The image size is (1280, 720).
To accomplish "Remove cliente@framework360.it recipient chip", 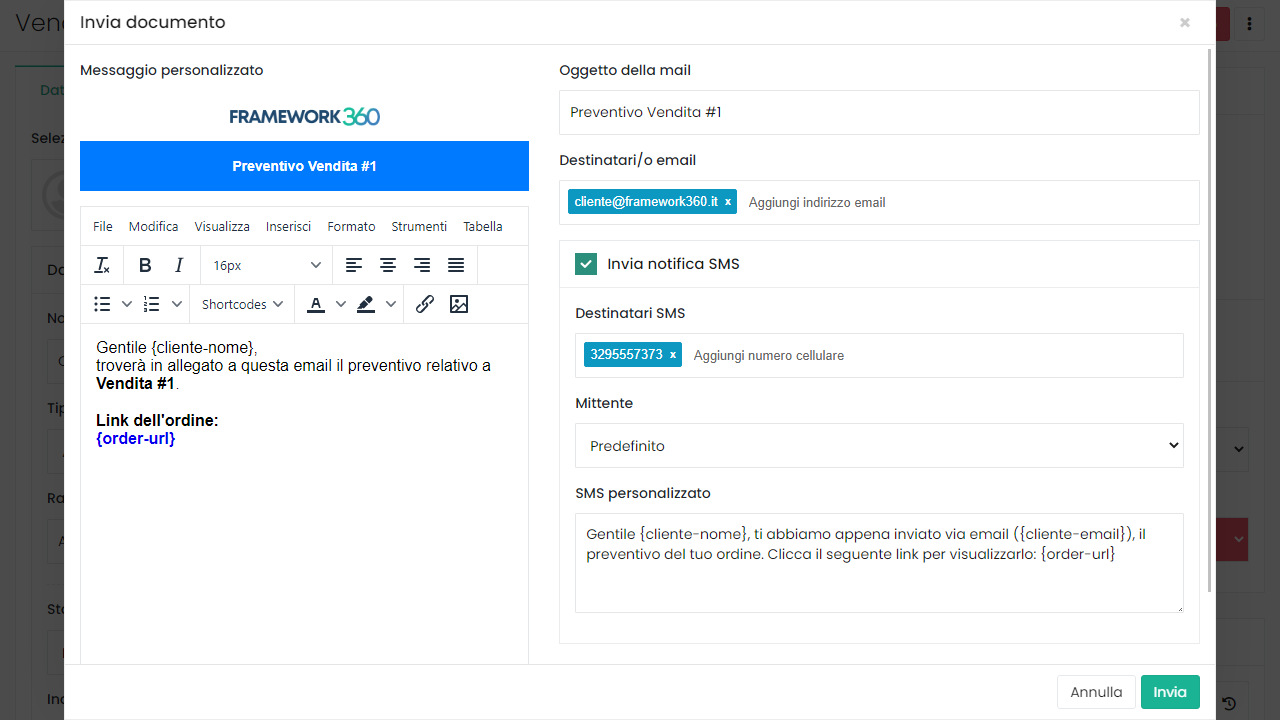I will point(728,202).
